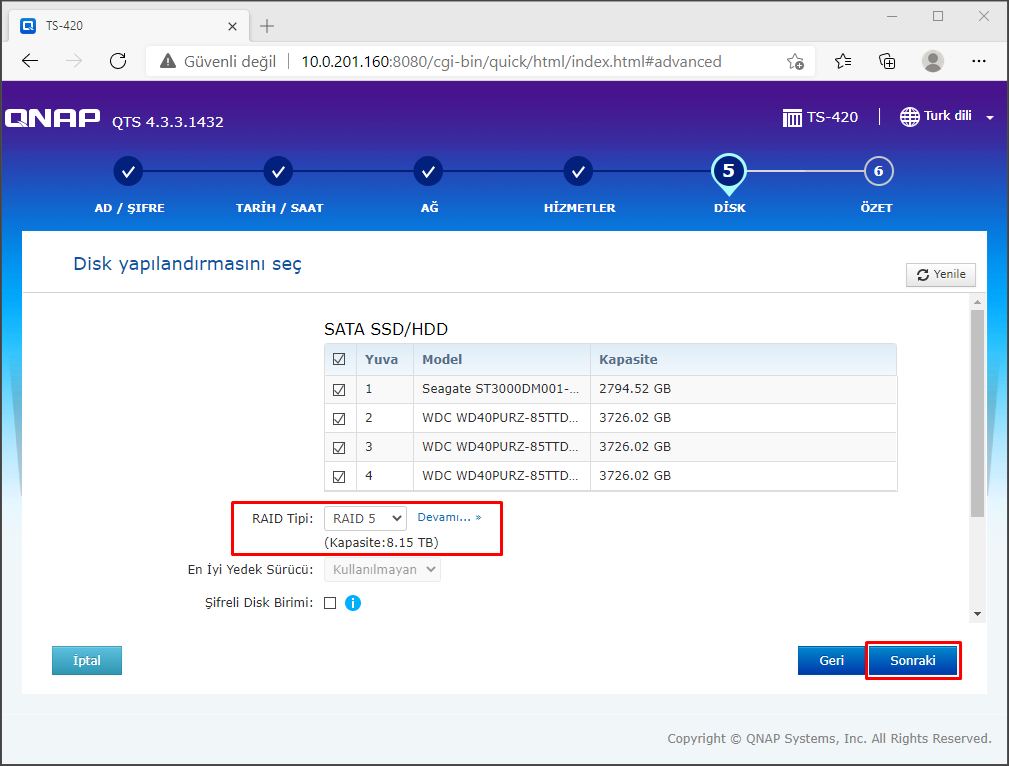Uncheck the Seagate disk in slot 1
This screenshot has height=766, width=1009.
point(339,389)
